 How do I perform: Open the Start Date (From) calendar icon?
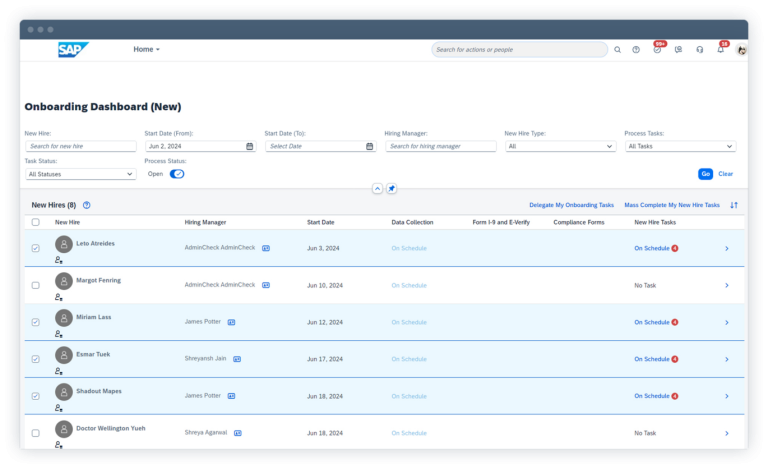250,146
